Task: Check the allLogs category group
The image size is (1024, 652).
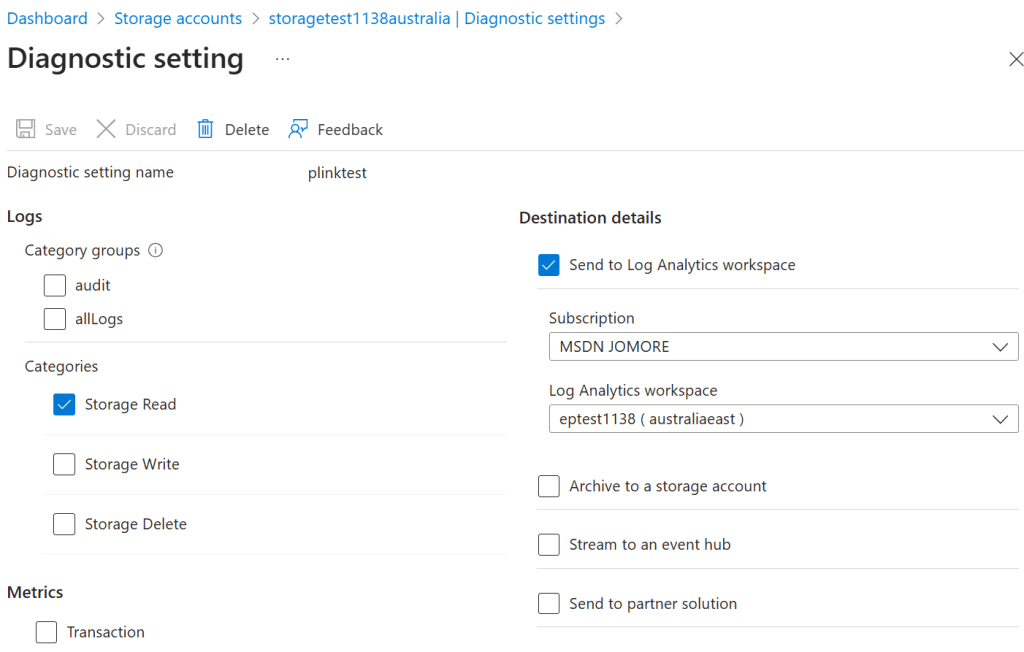Action: pyautogui.click(x=55, y=319)
